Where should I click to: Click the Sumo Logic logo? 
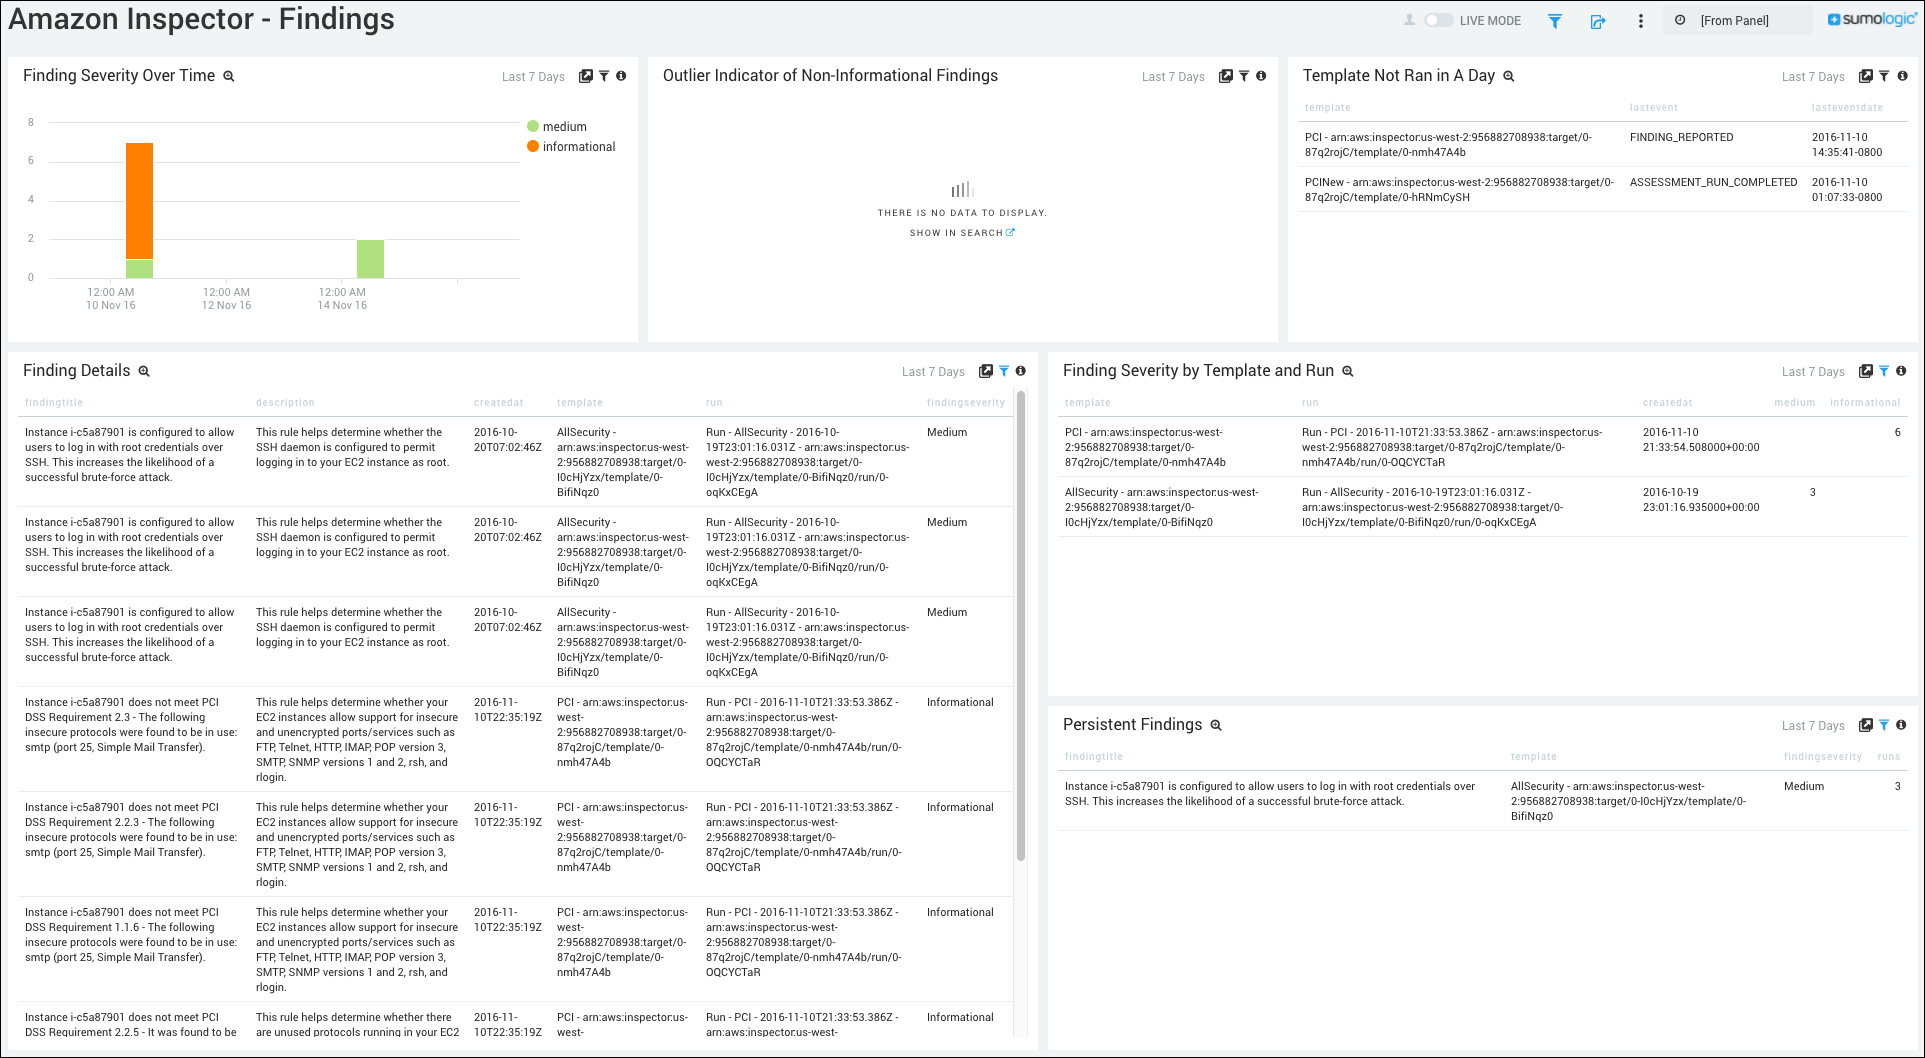click(1872, 19)
